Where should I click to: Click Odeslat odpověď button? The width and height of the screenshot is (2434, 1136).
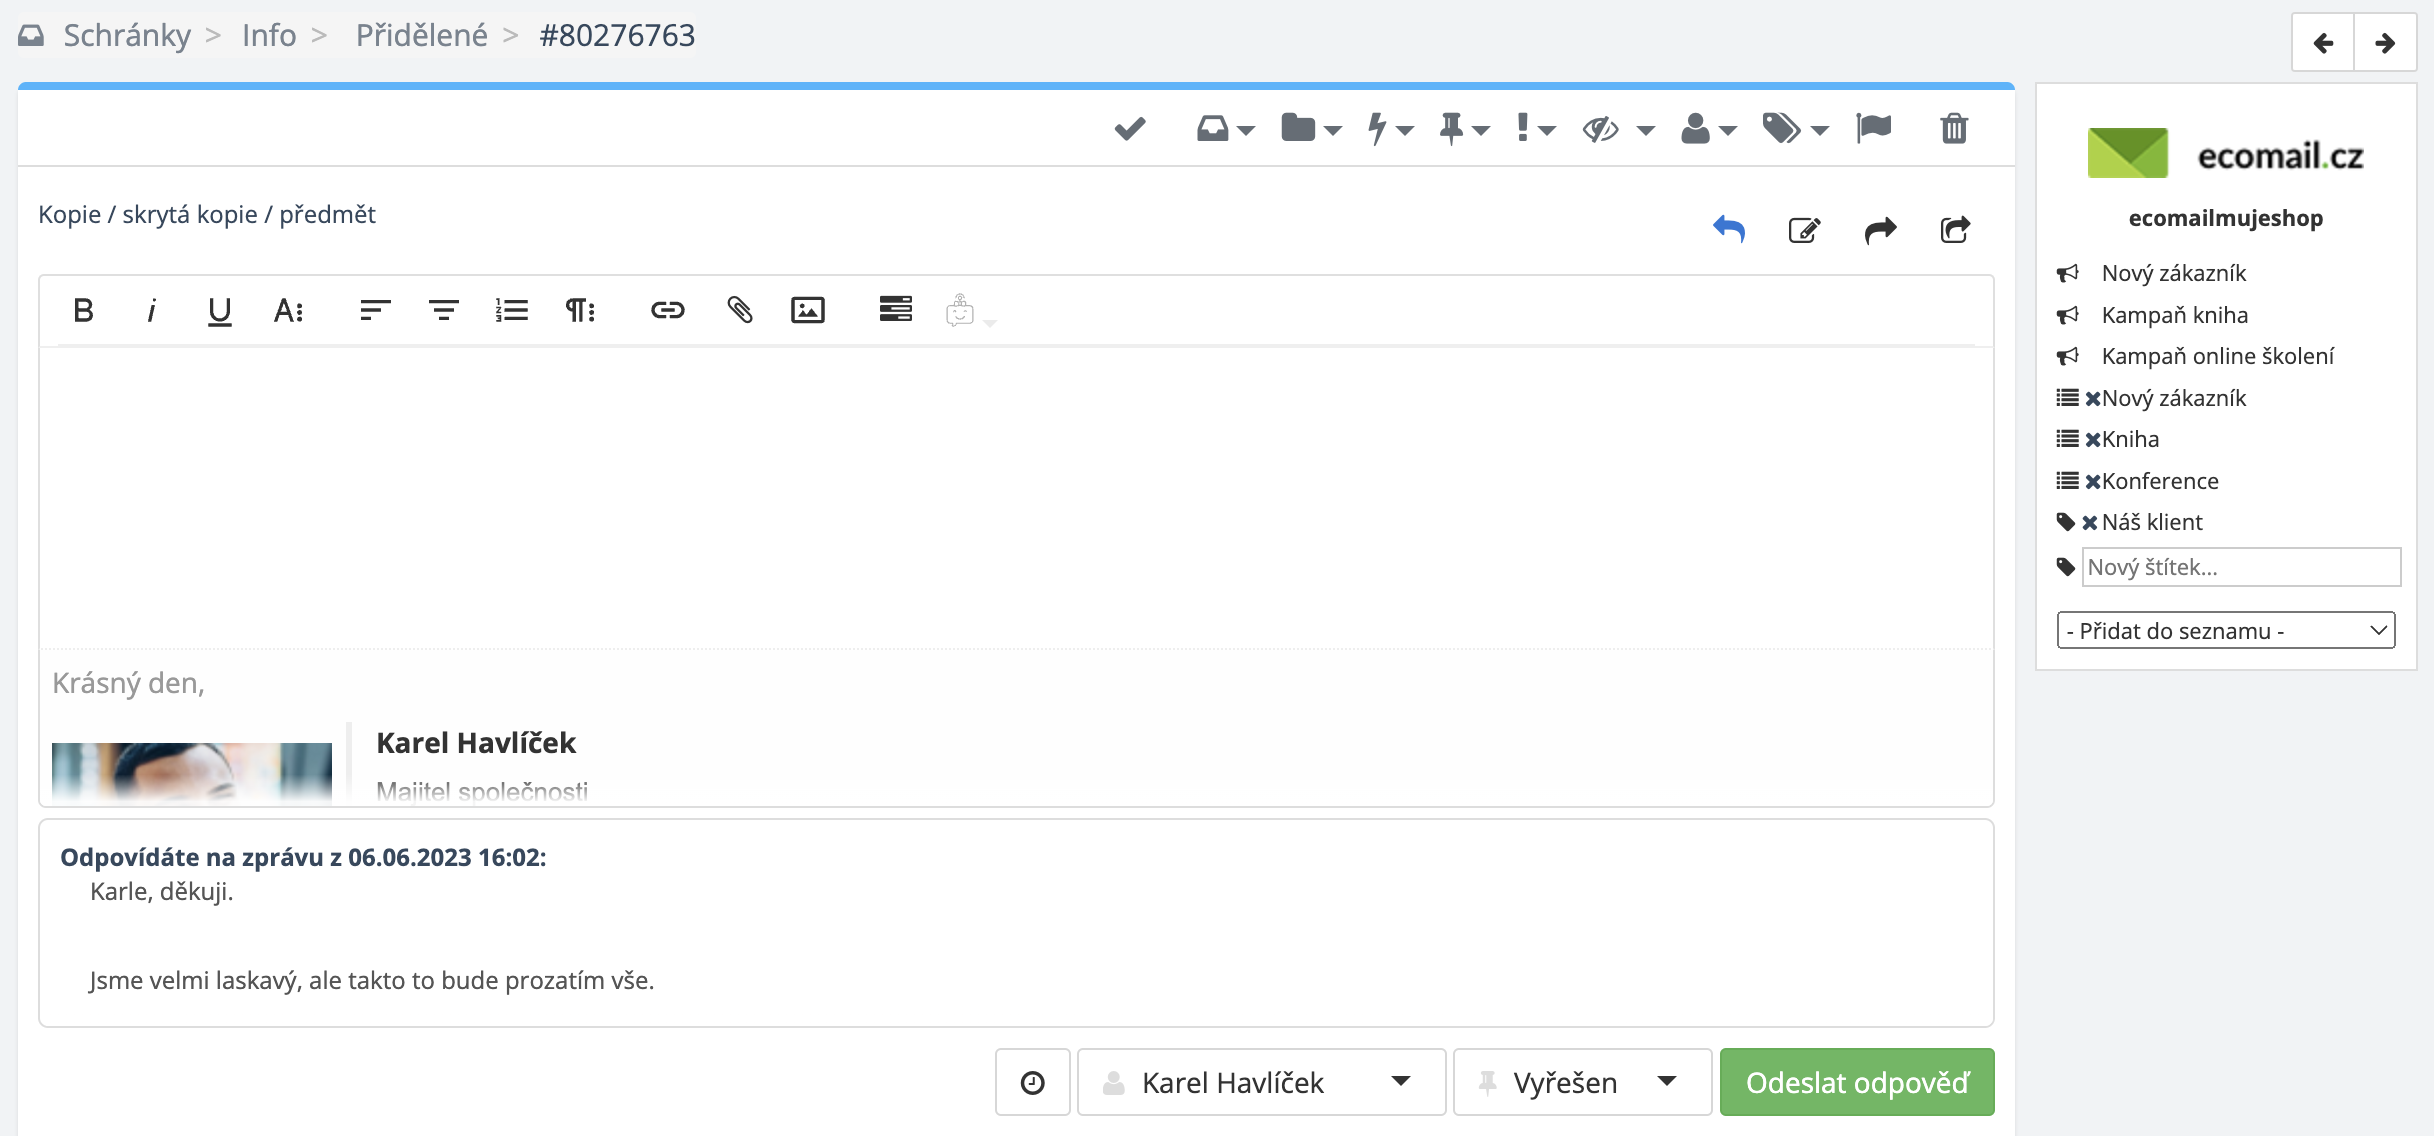point(1857,1082)
